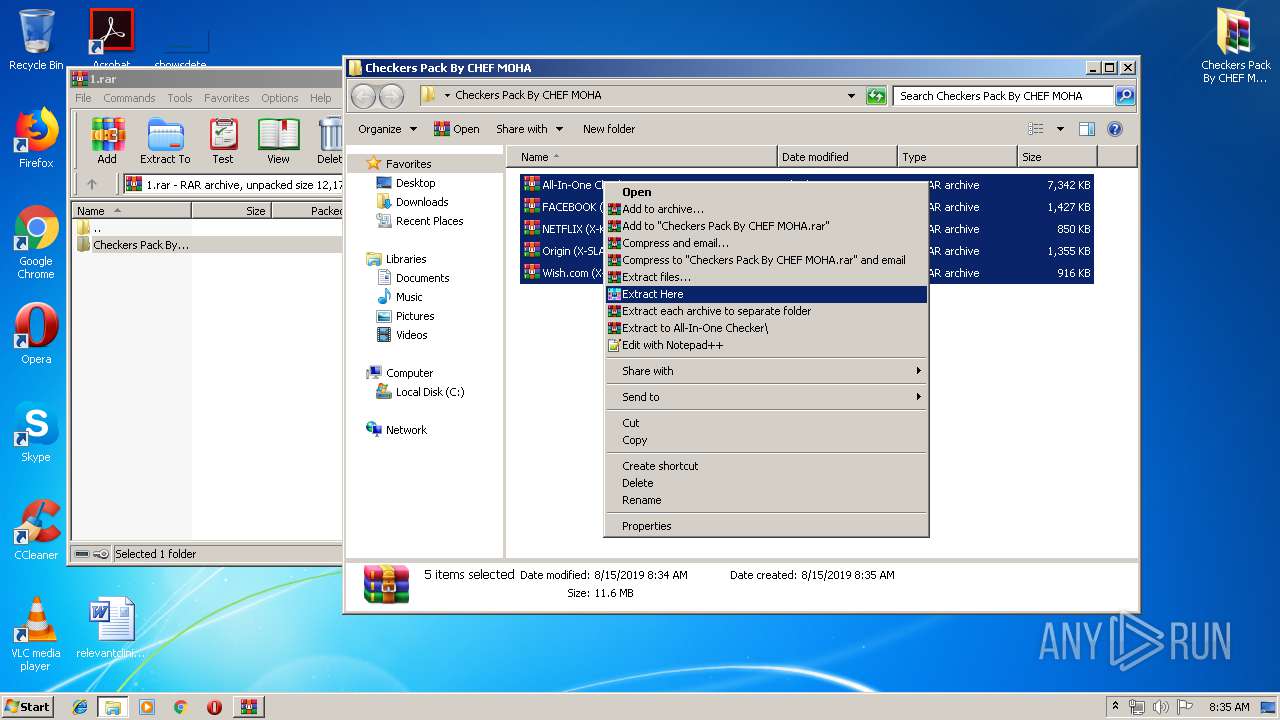
Task: Click Opera taskbar icon
Action: click(x=214, y=707)
